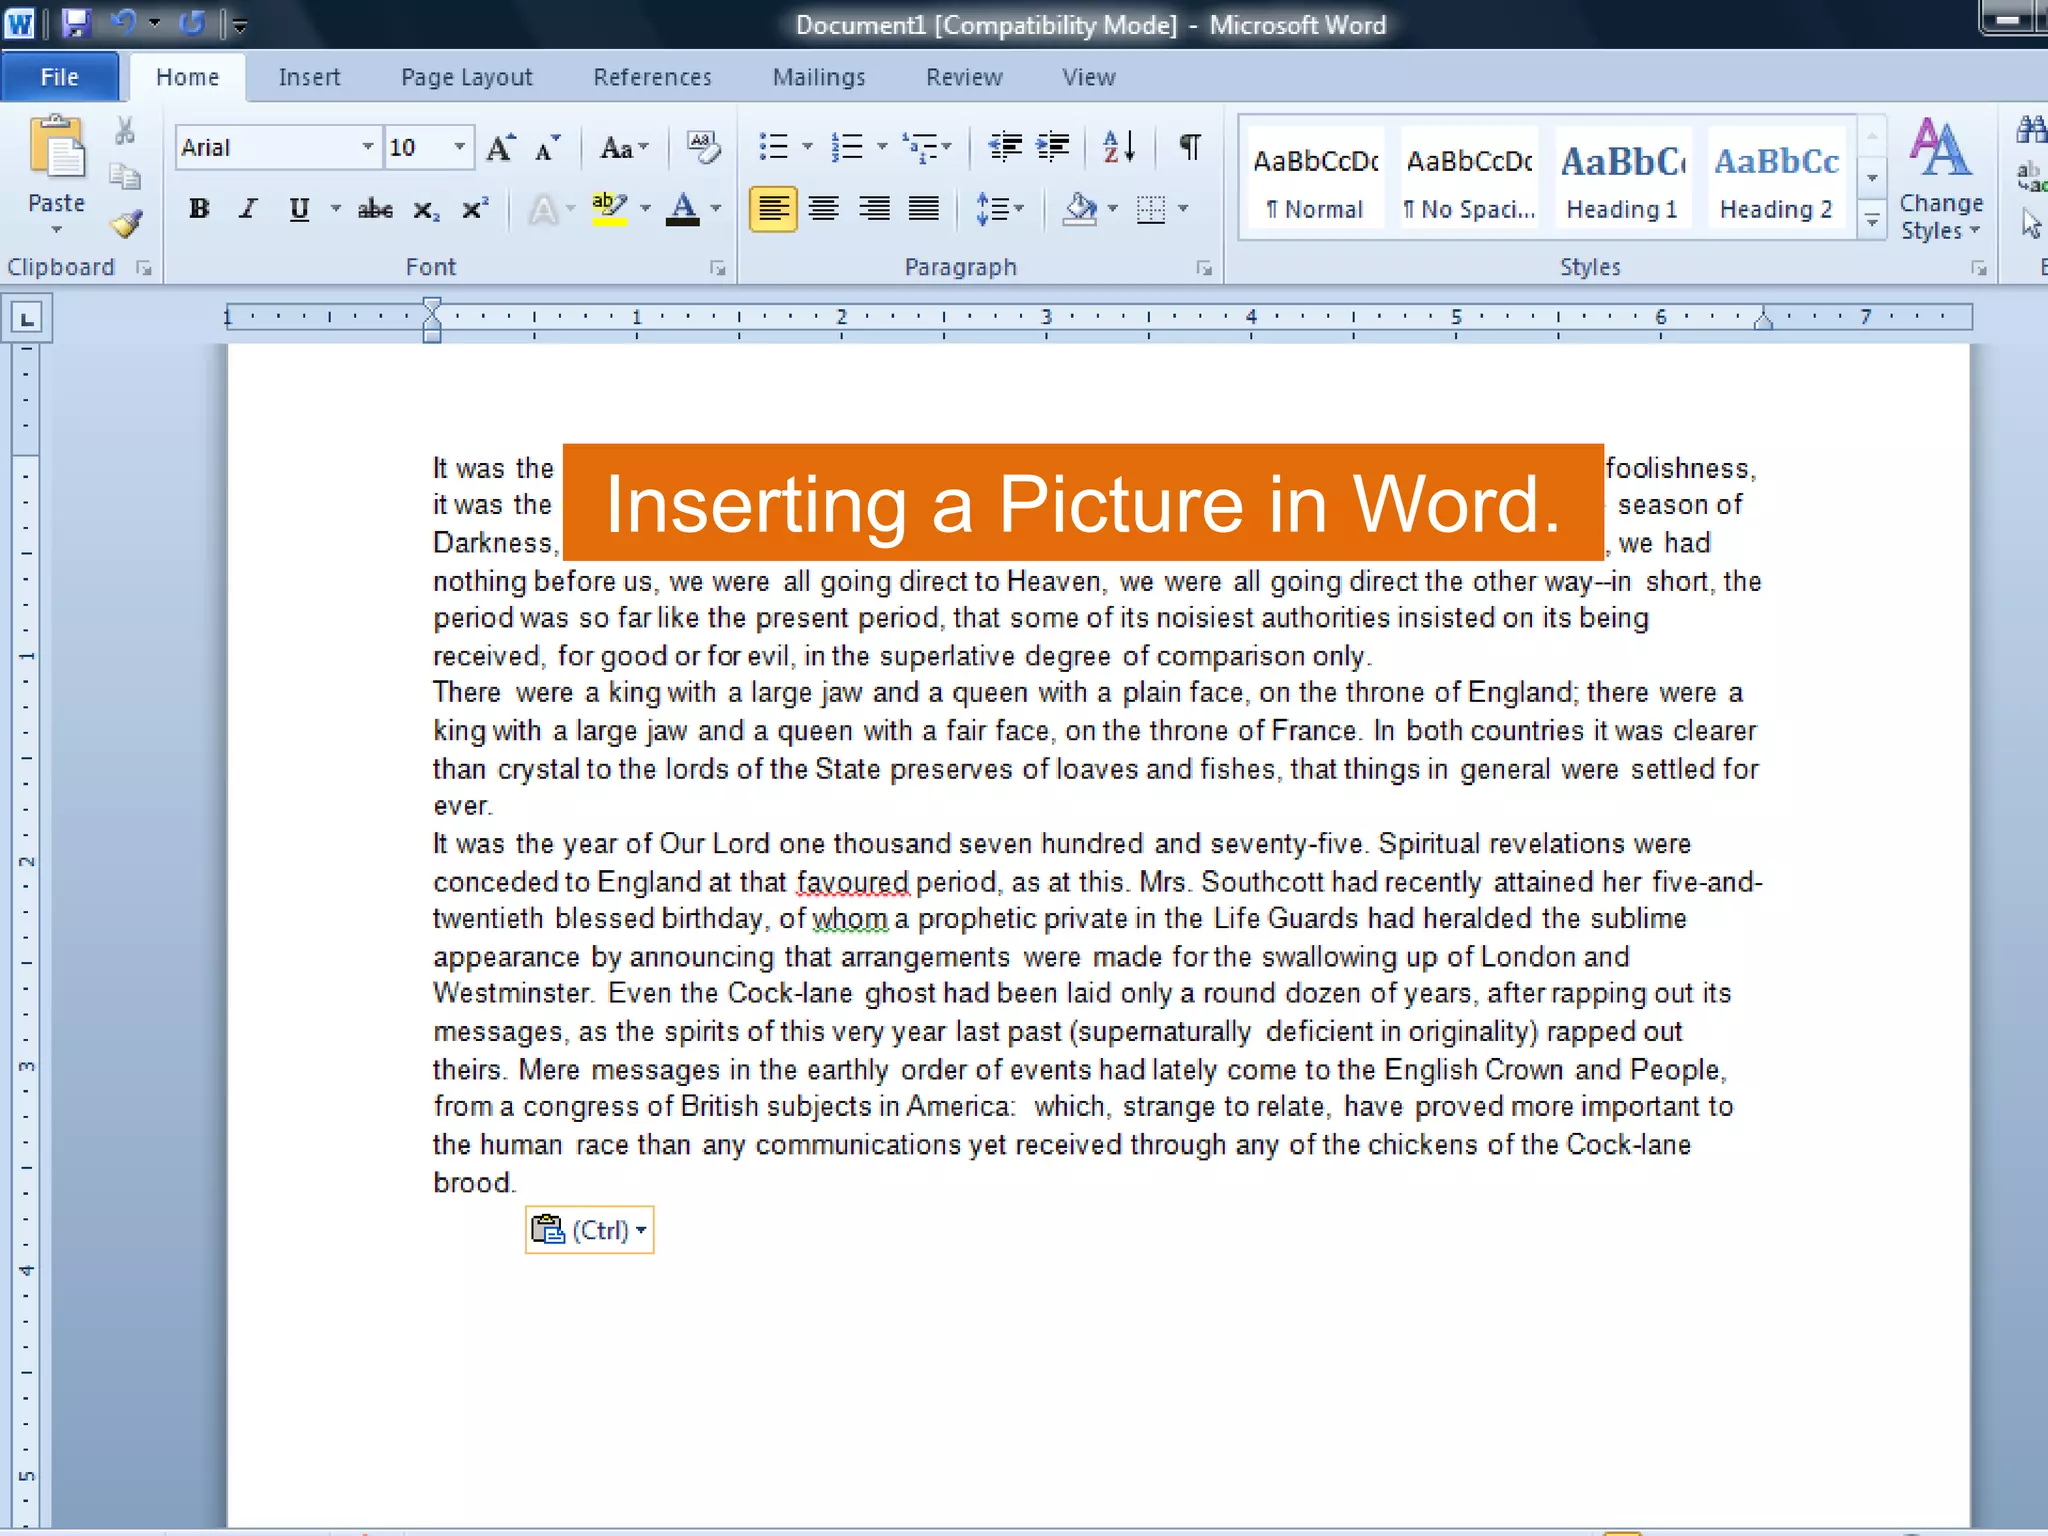
Task: Click the Save icon in quick access toolbar
Action: (x=76, y=22)
